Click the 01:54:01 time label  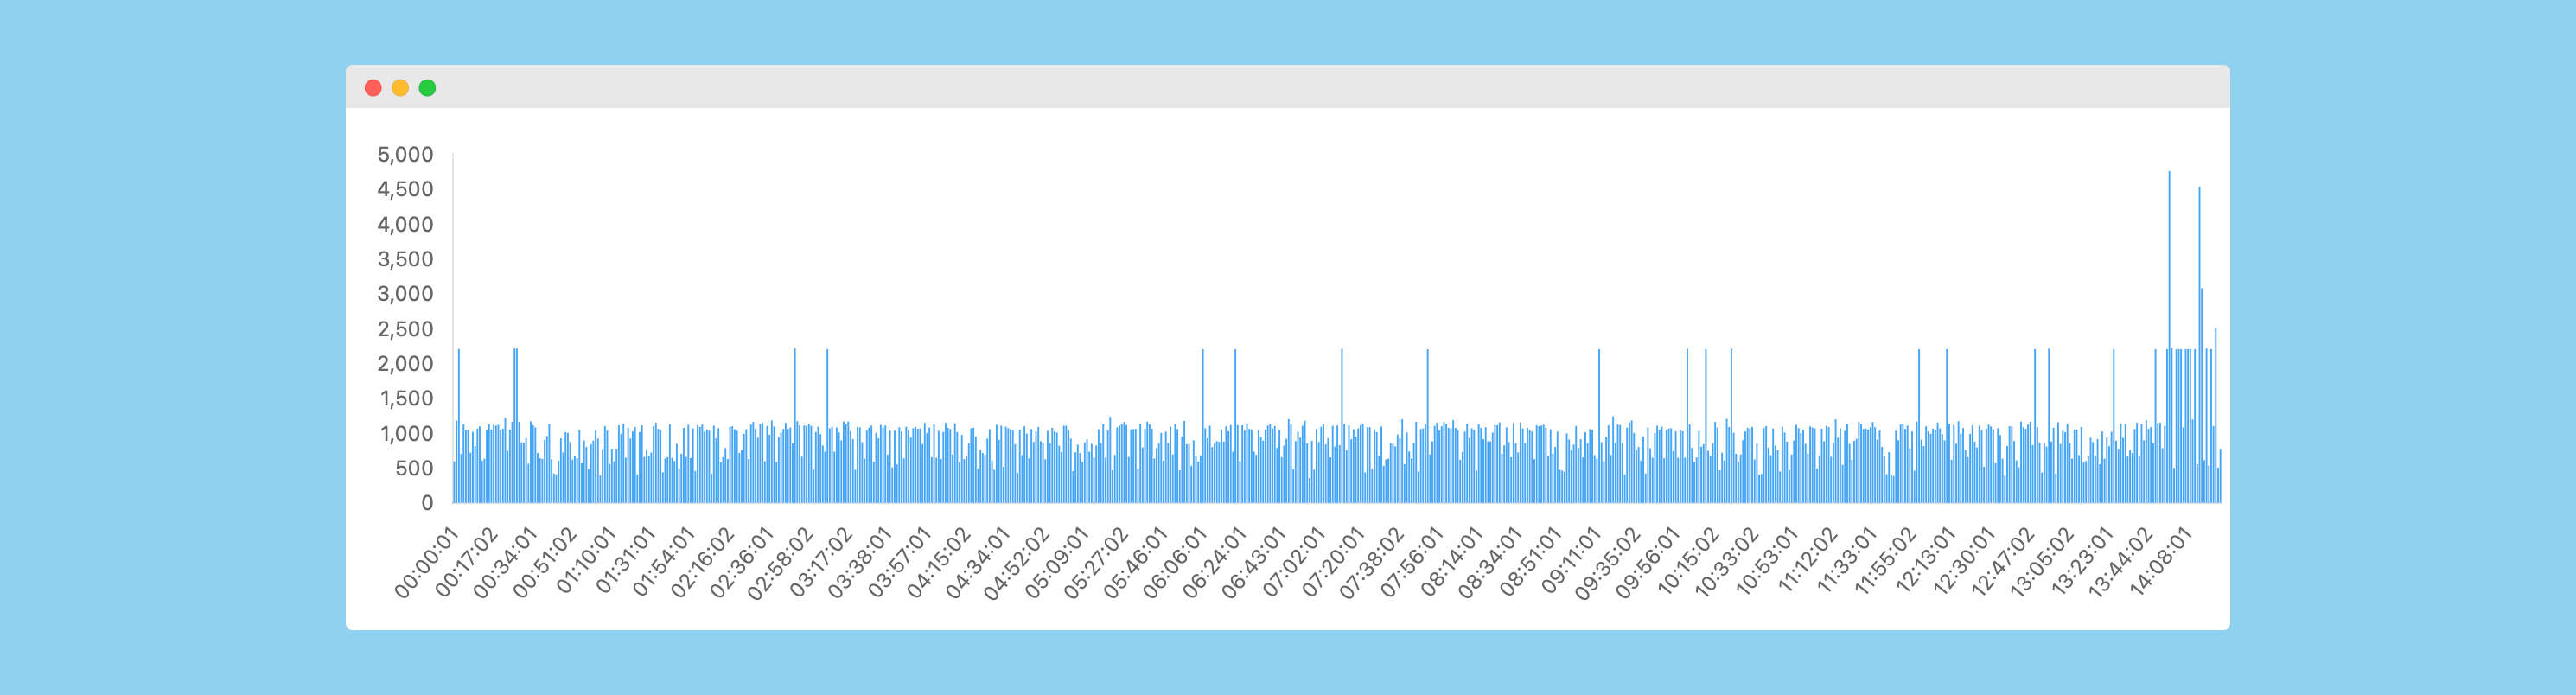pyautogui.click(x=663, y=562)
